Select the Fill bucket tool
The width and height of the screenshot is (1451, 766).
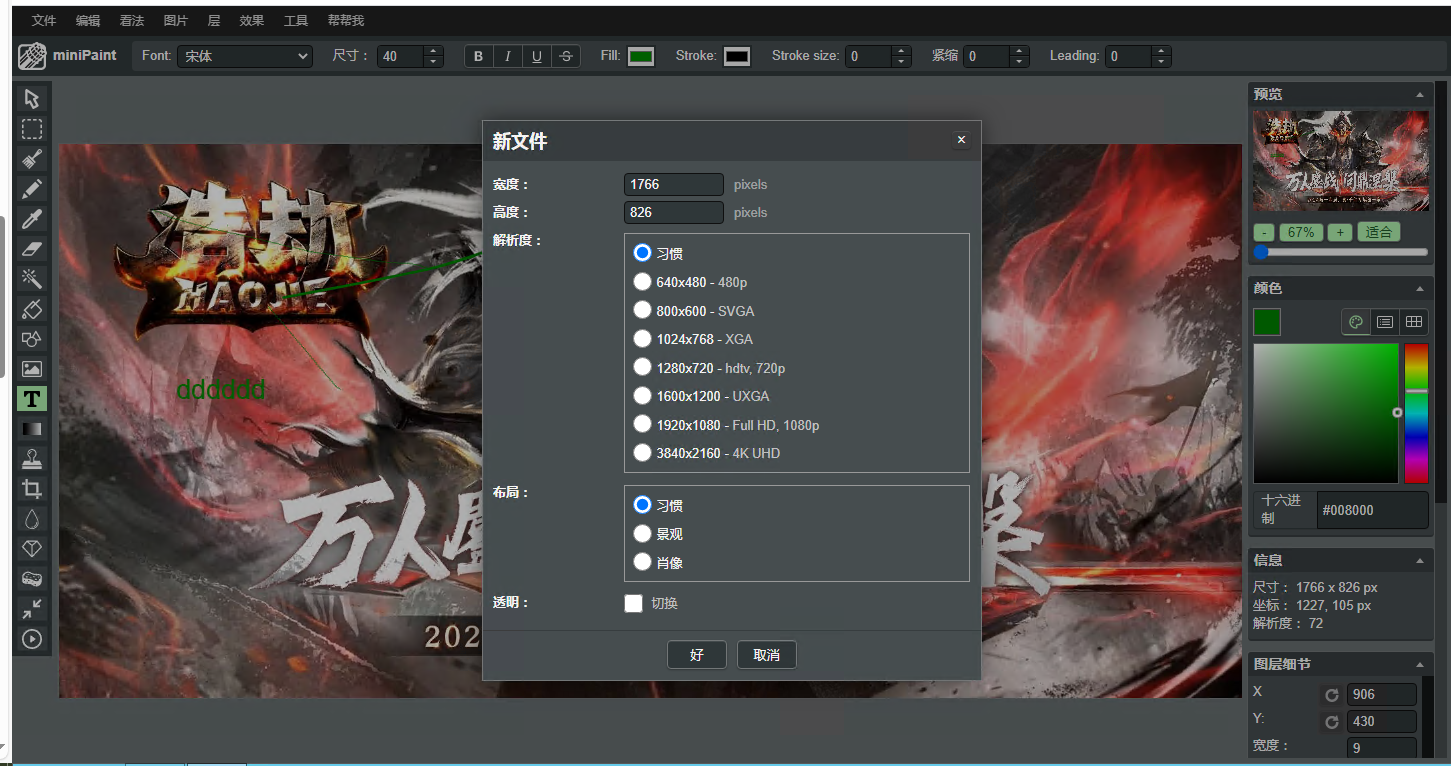click(32, 308)
